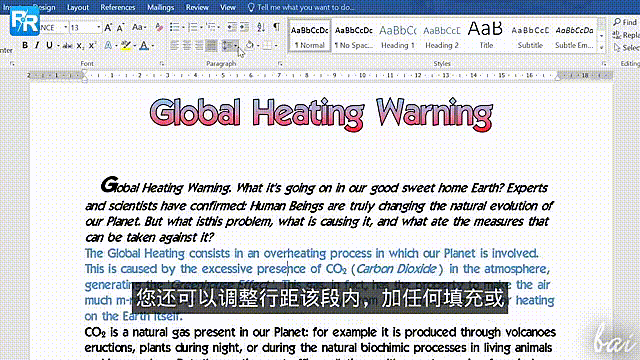The image size is (640, 360).
Task: Enable justify alignment
Action: coord(211,45)
